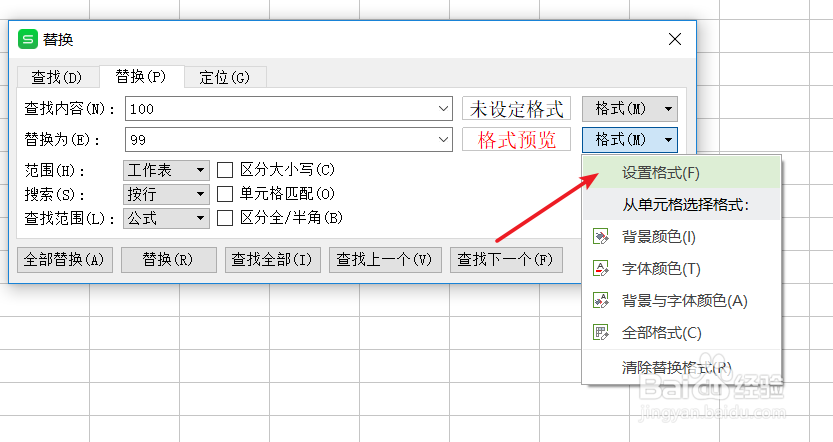Viewport: 833px width, 442px height.
Task: Click the 未设定格式 preview box
Action: pos(516,108)
